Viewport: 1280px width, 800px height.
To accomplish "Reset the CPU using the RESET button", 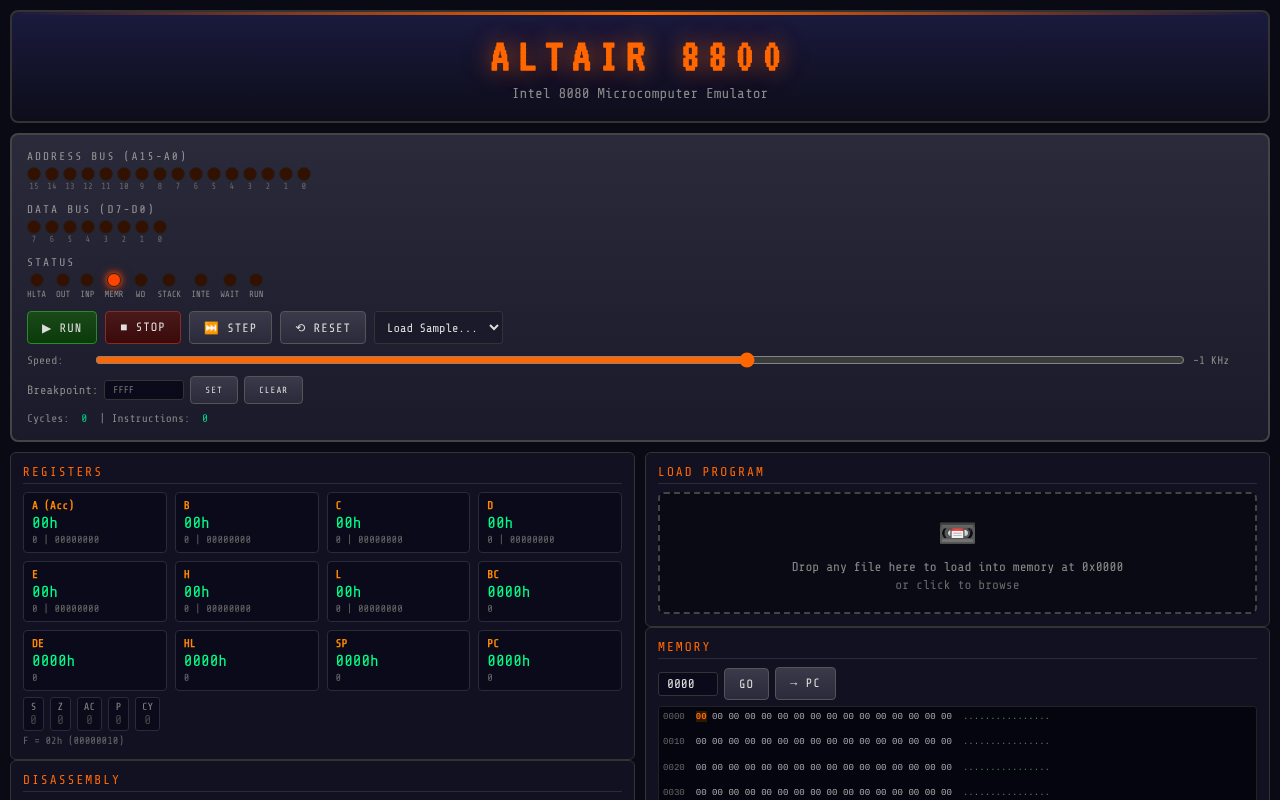I will tap(323, 328).
